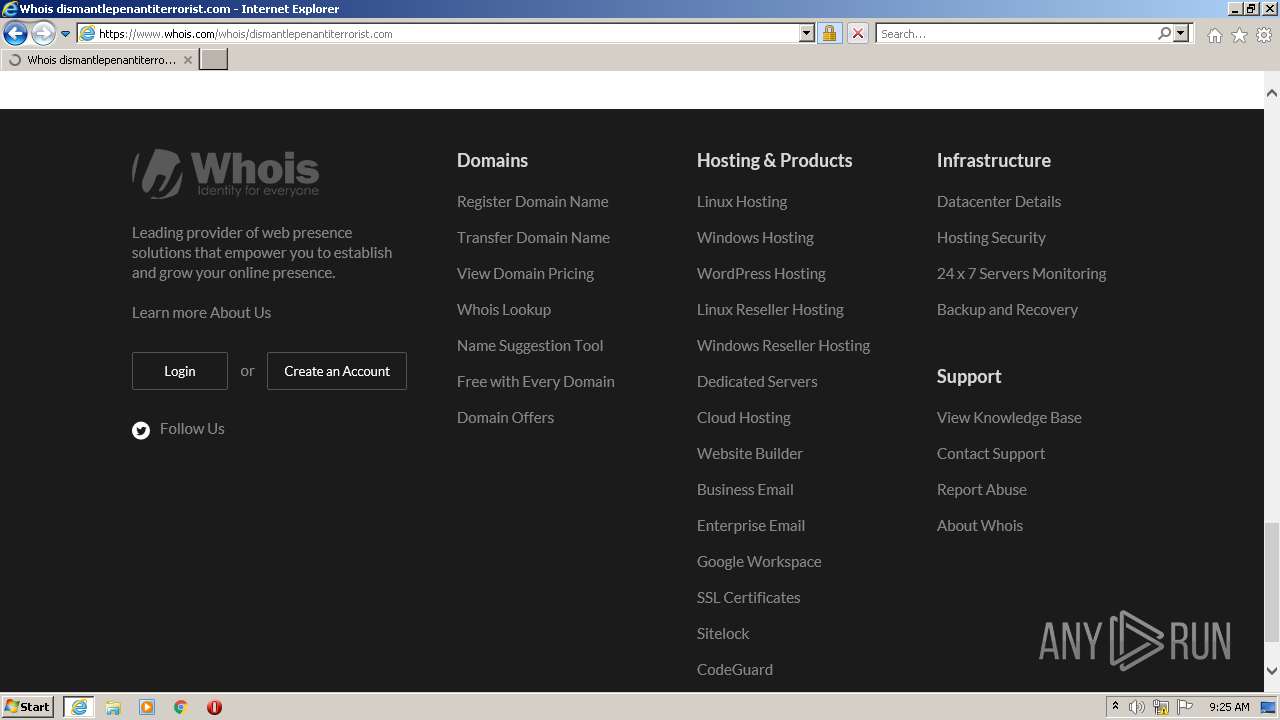Open a new blank tab
The image size is (1280, 720).
(214, 60)
